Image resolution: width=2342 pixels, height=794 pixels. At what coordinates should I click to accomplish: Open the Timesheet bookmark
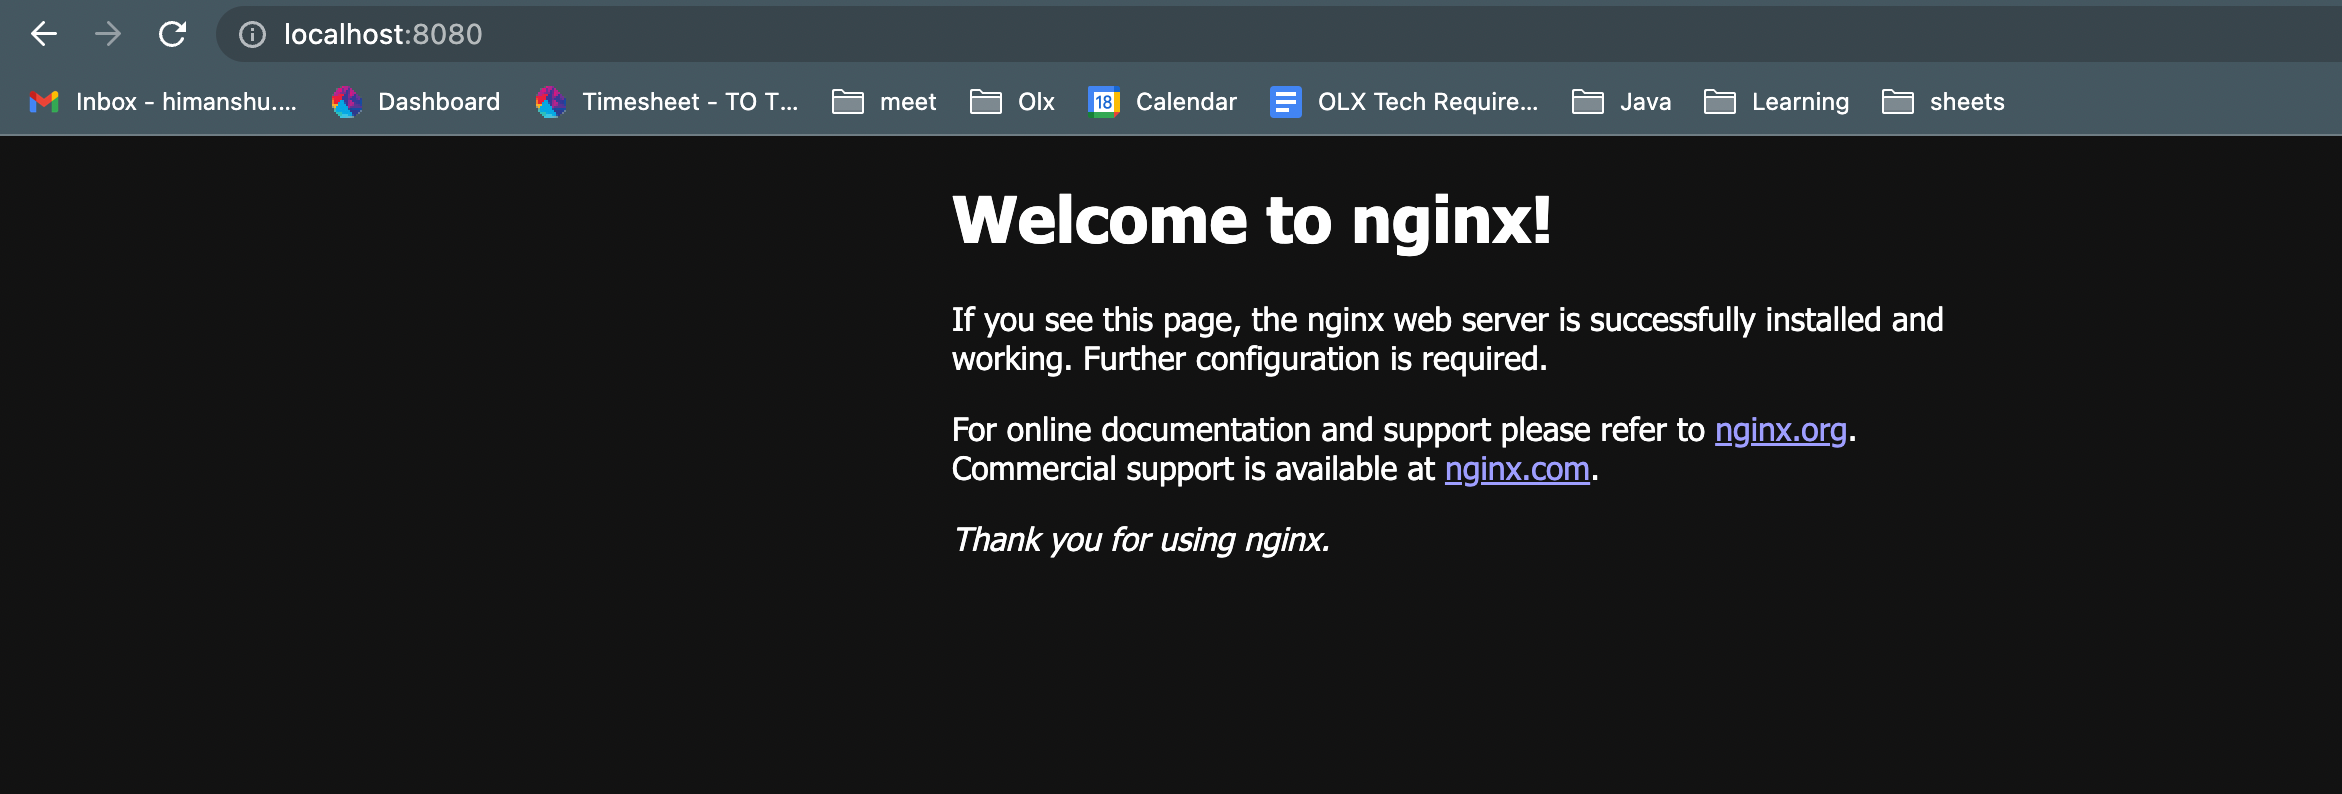[667, 102]
